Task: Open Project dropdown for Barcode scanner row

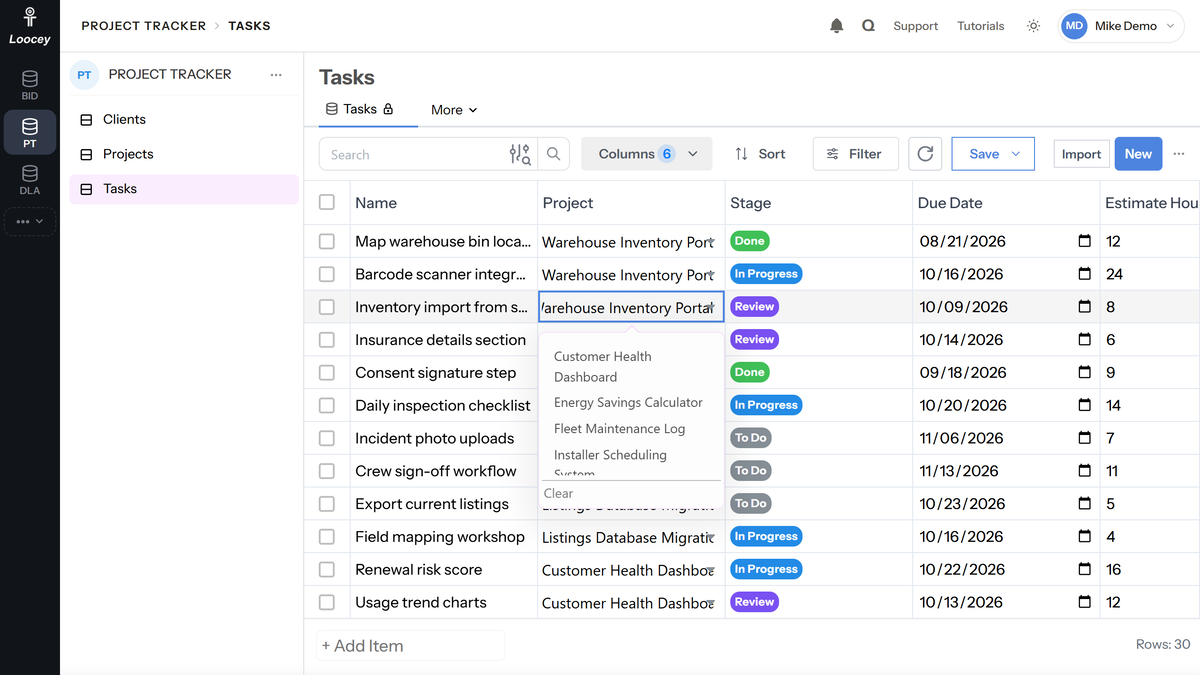Action: point(711,275)
